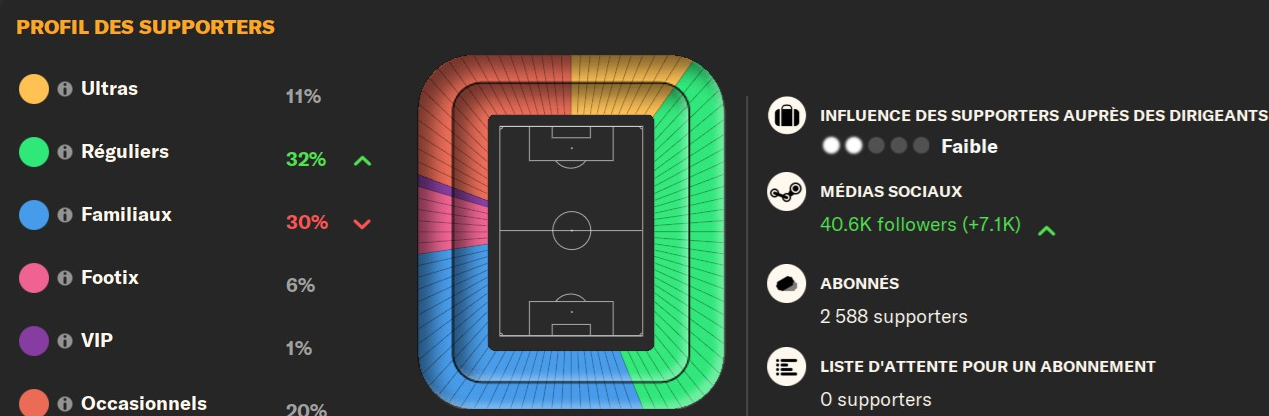Image resolution: width=1269 pixels, height=416 pixels.
Task: Click the Médias Sociaux share icon
Action: 787,191
